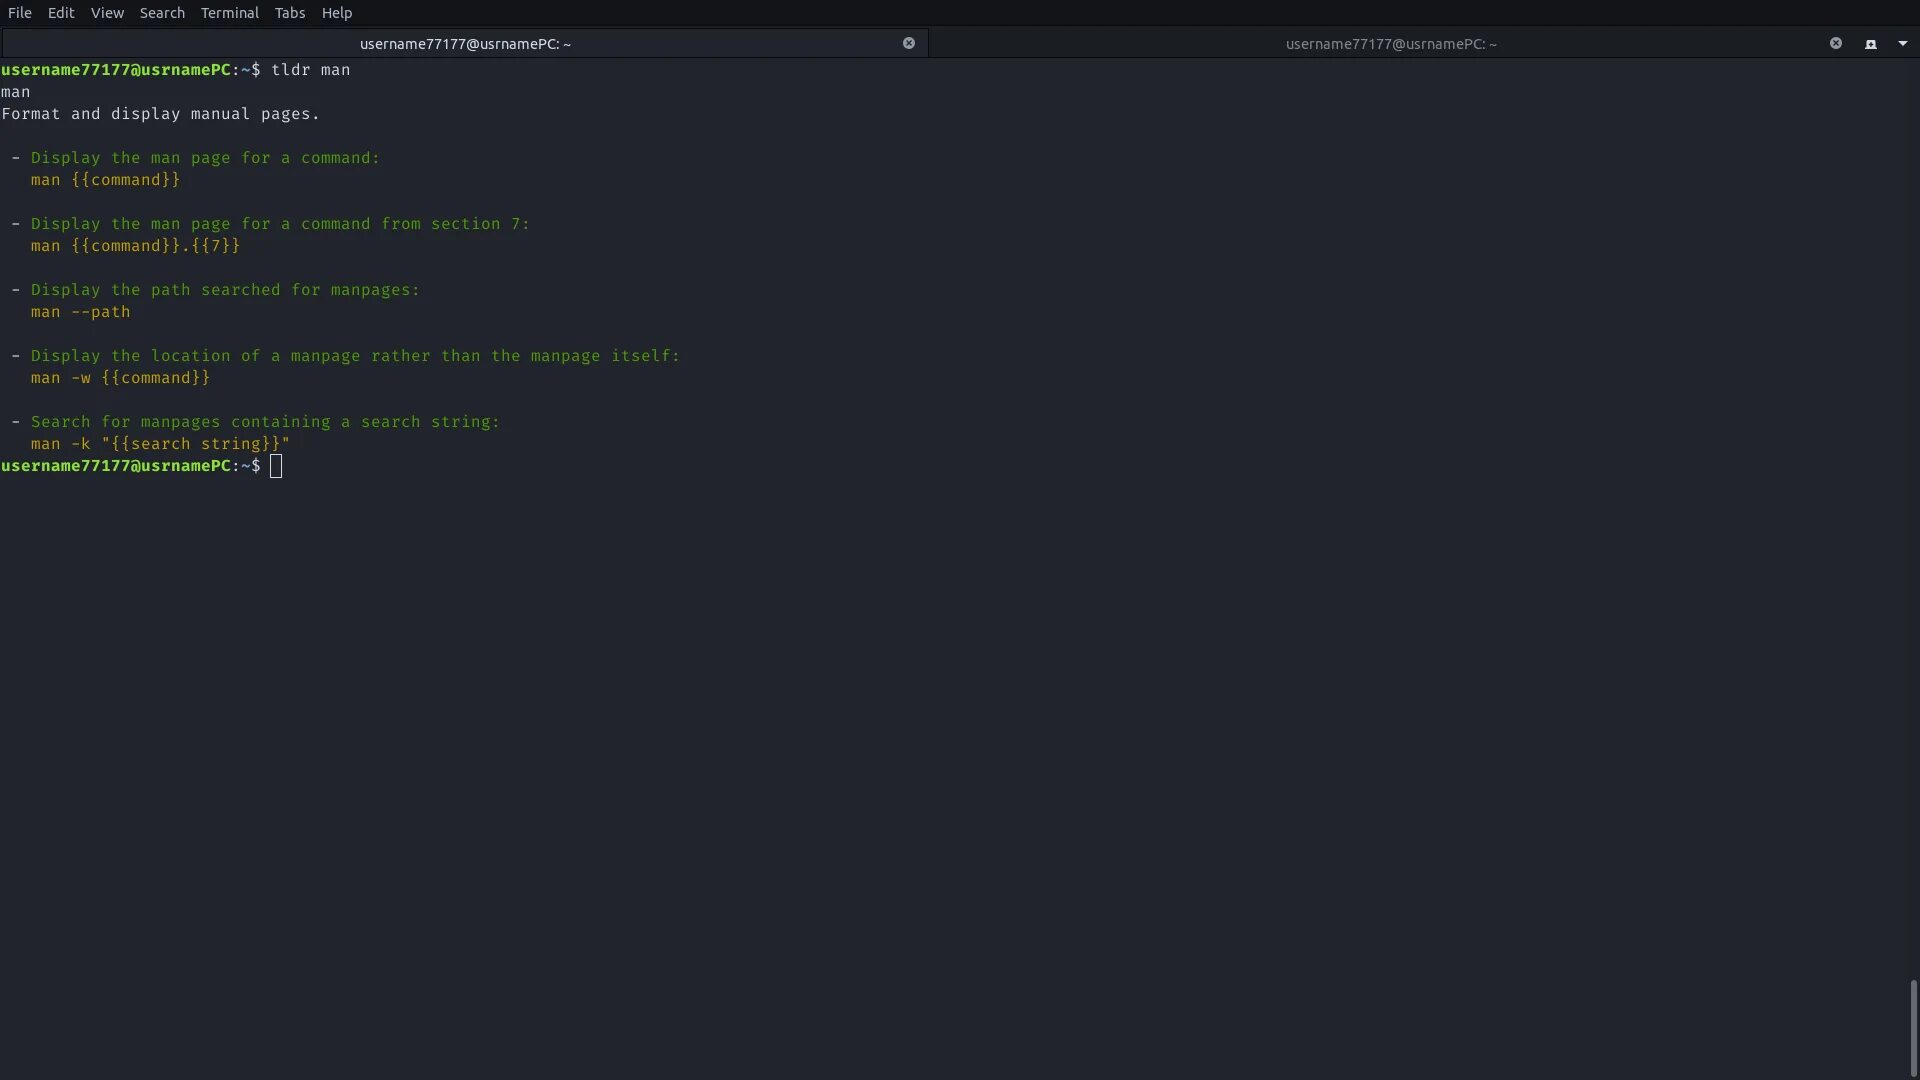Click the cursor at the active prompt
The width and height of the screenshot is (1920, 1080).
tap(276, 466)
